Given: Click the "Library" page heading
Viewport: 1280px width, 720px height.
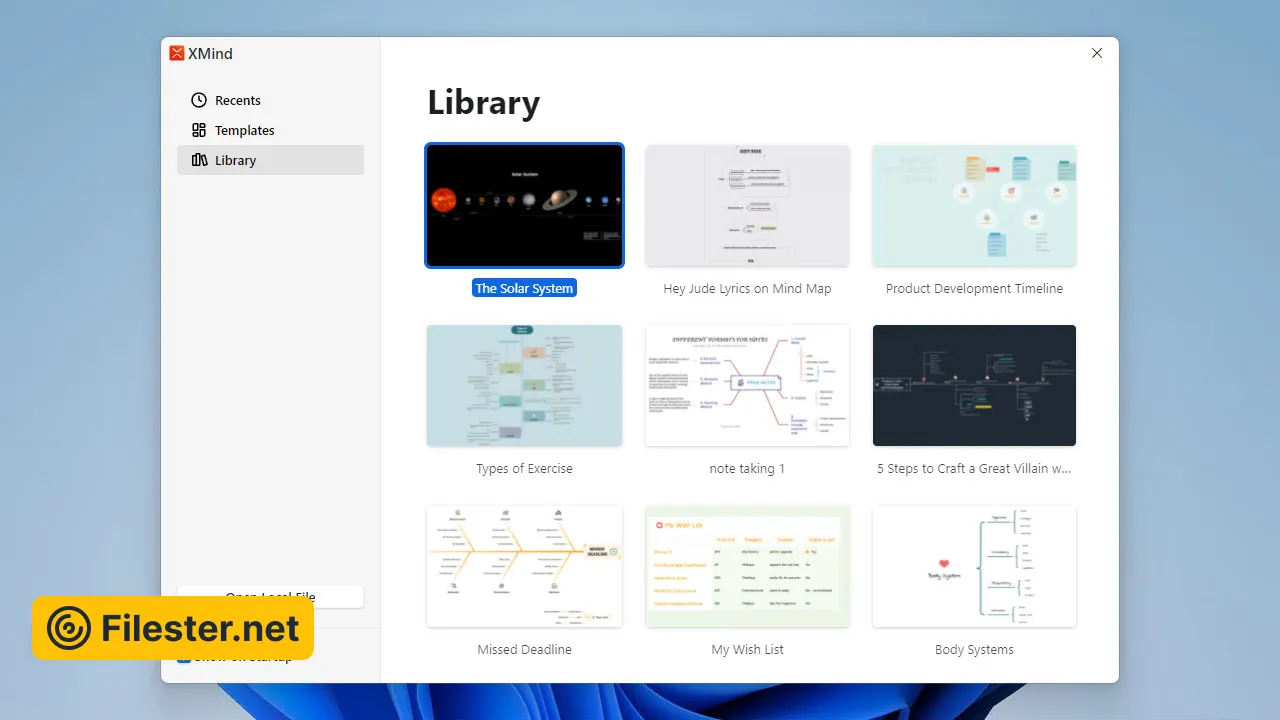Looking at the screenshot, I should click(x=483, y=103).
